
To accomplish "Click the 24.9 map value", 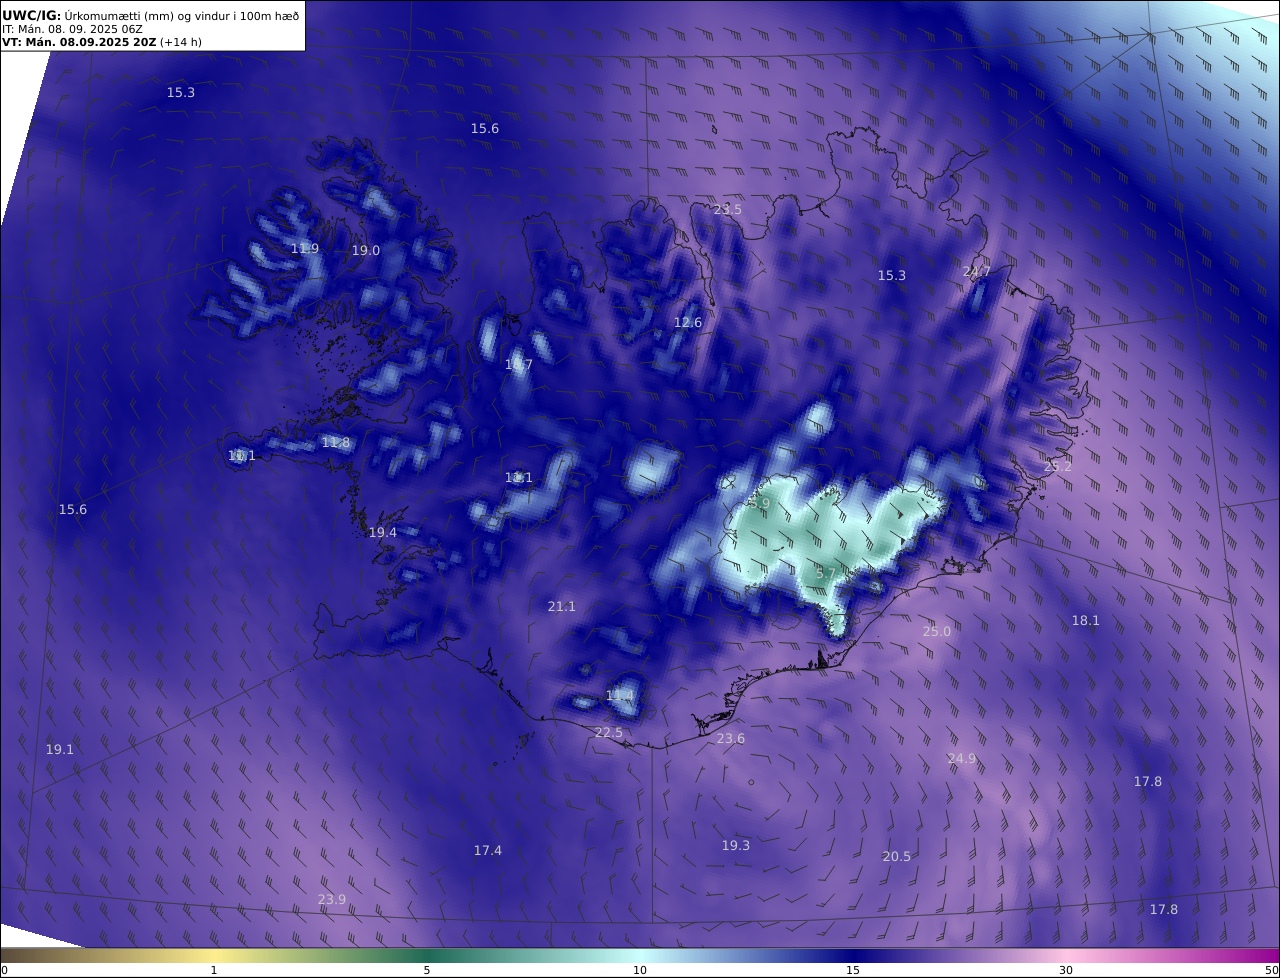I will click(x=962, y=760).
